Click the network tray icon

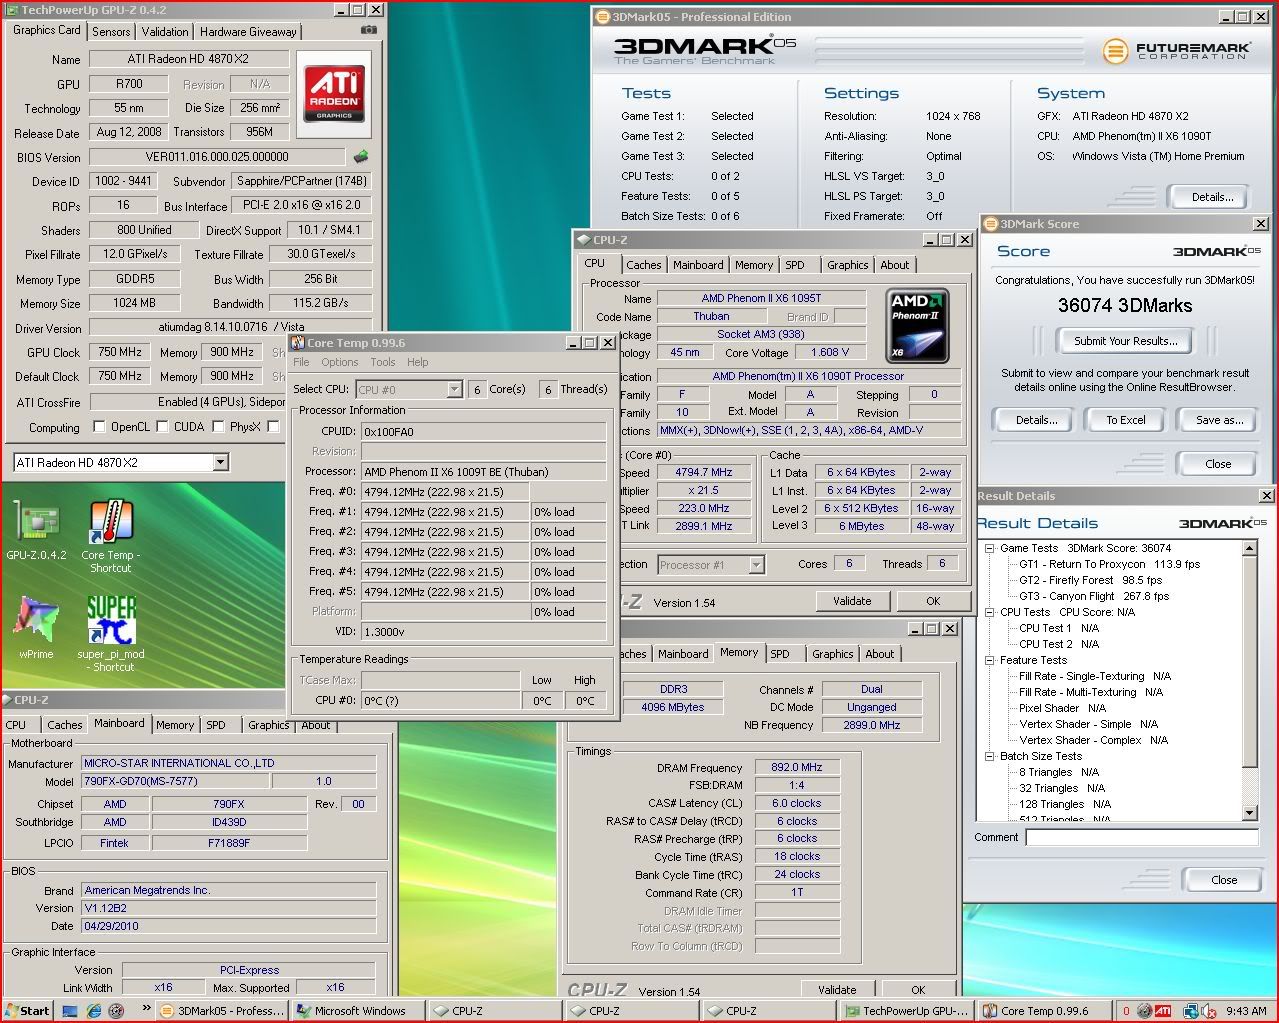(1191, 1011)
